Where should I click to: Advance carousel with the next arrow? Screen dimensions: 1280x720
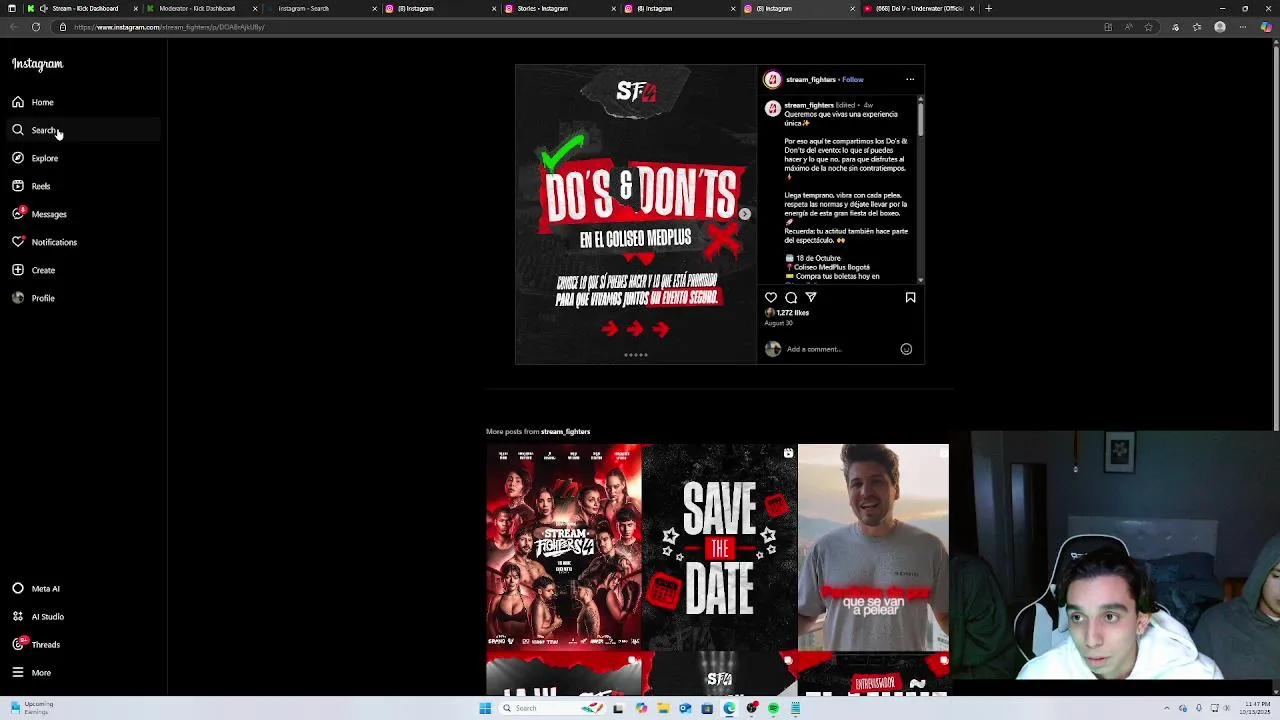(x=744, y=214)
